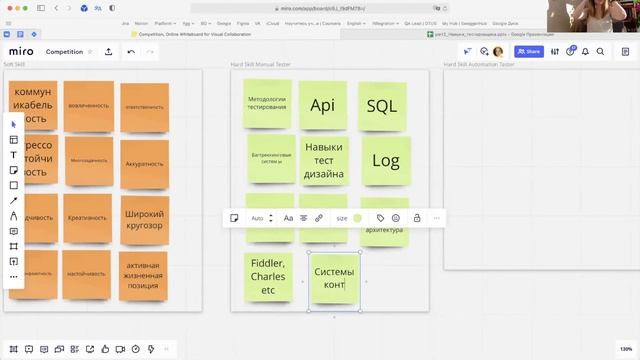Image resolution: width=640 pixels, height=360 pixels.
Task: Select the Pen drawing tool
Action: (13, 216)
